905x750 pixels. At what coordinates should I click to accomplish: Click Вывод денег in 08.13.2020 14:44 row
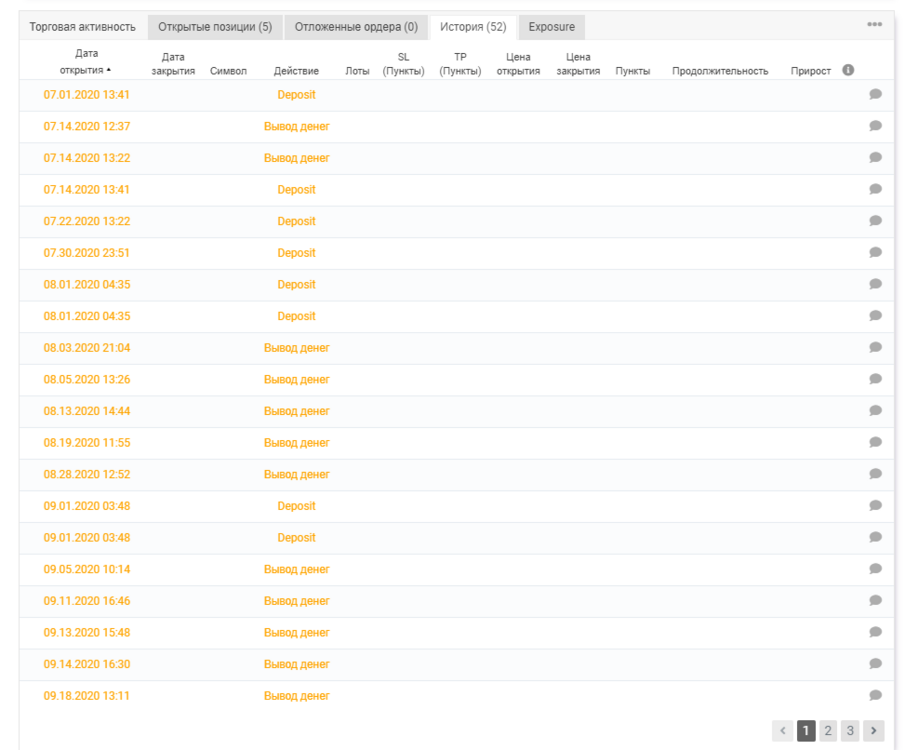(x=296, y=411)
